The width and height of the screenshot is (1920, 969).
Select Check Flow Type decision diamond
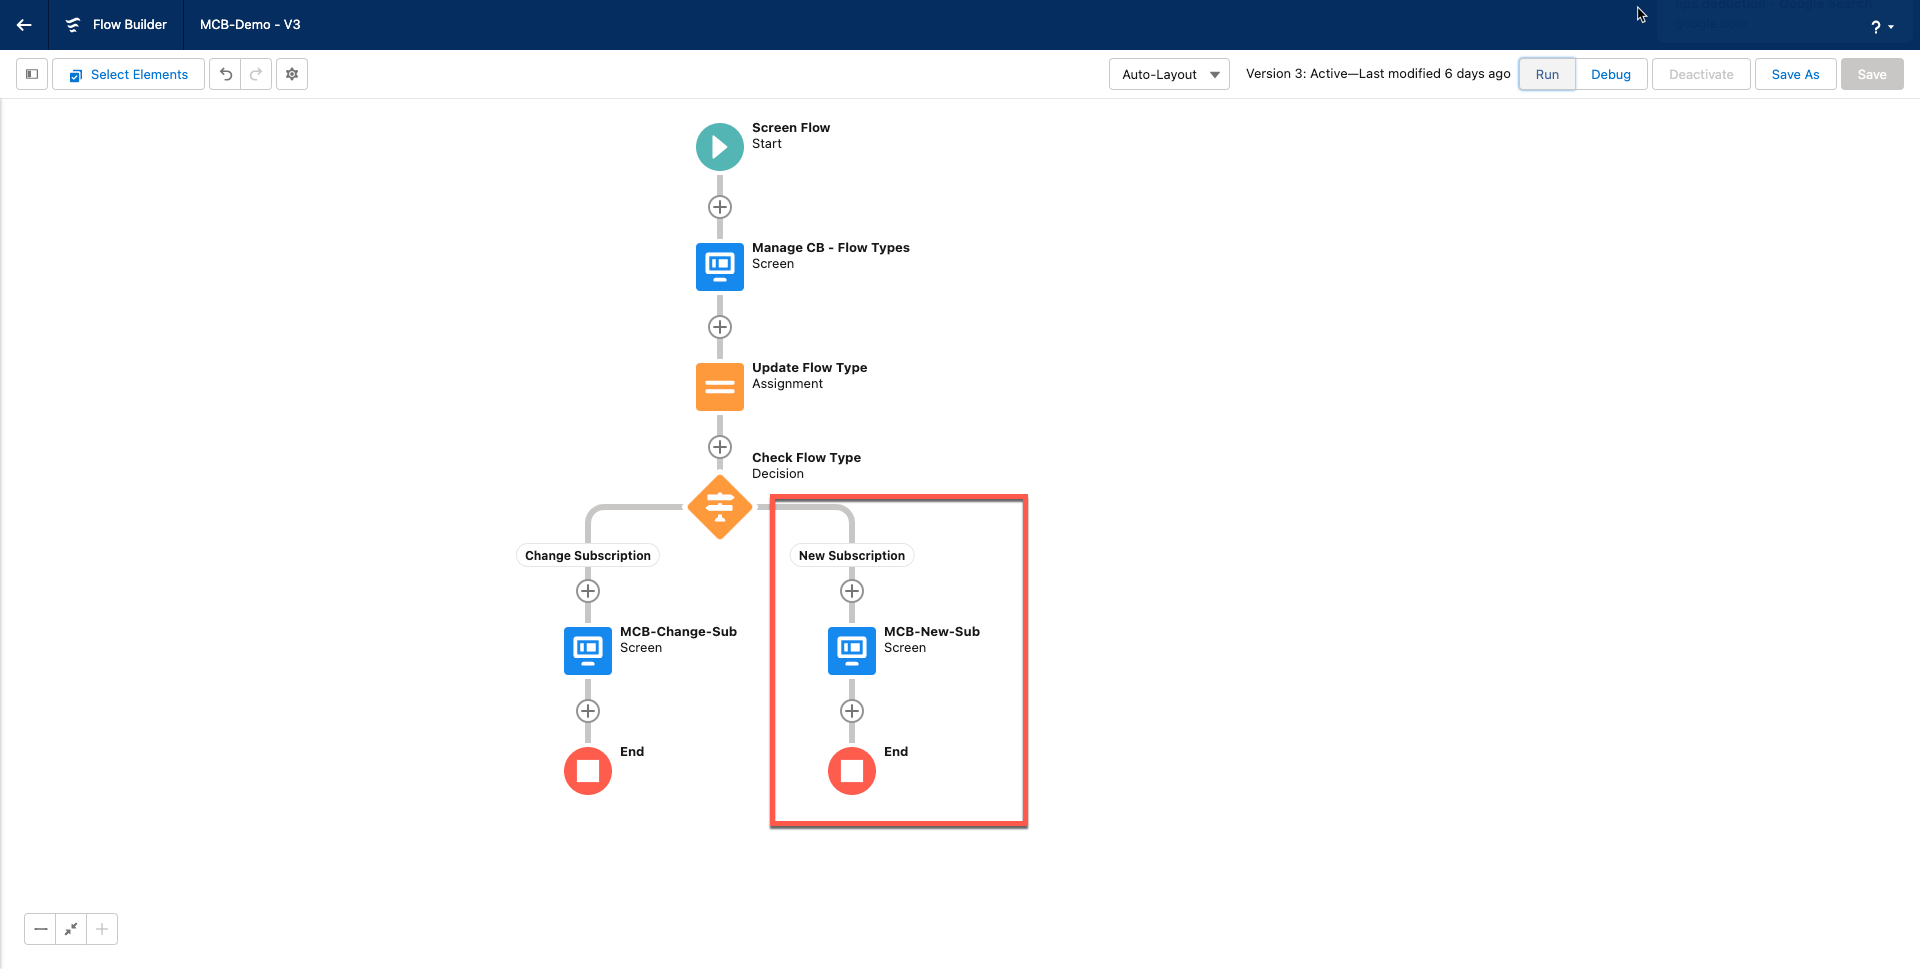point(720,507)
